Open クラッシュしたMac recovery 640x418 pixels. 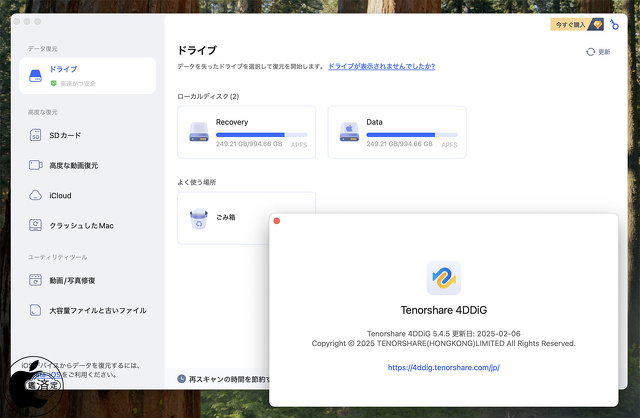coord(87,225)
